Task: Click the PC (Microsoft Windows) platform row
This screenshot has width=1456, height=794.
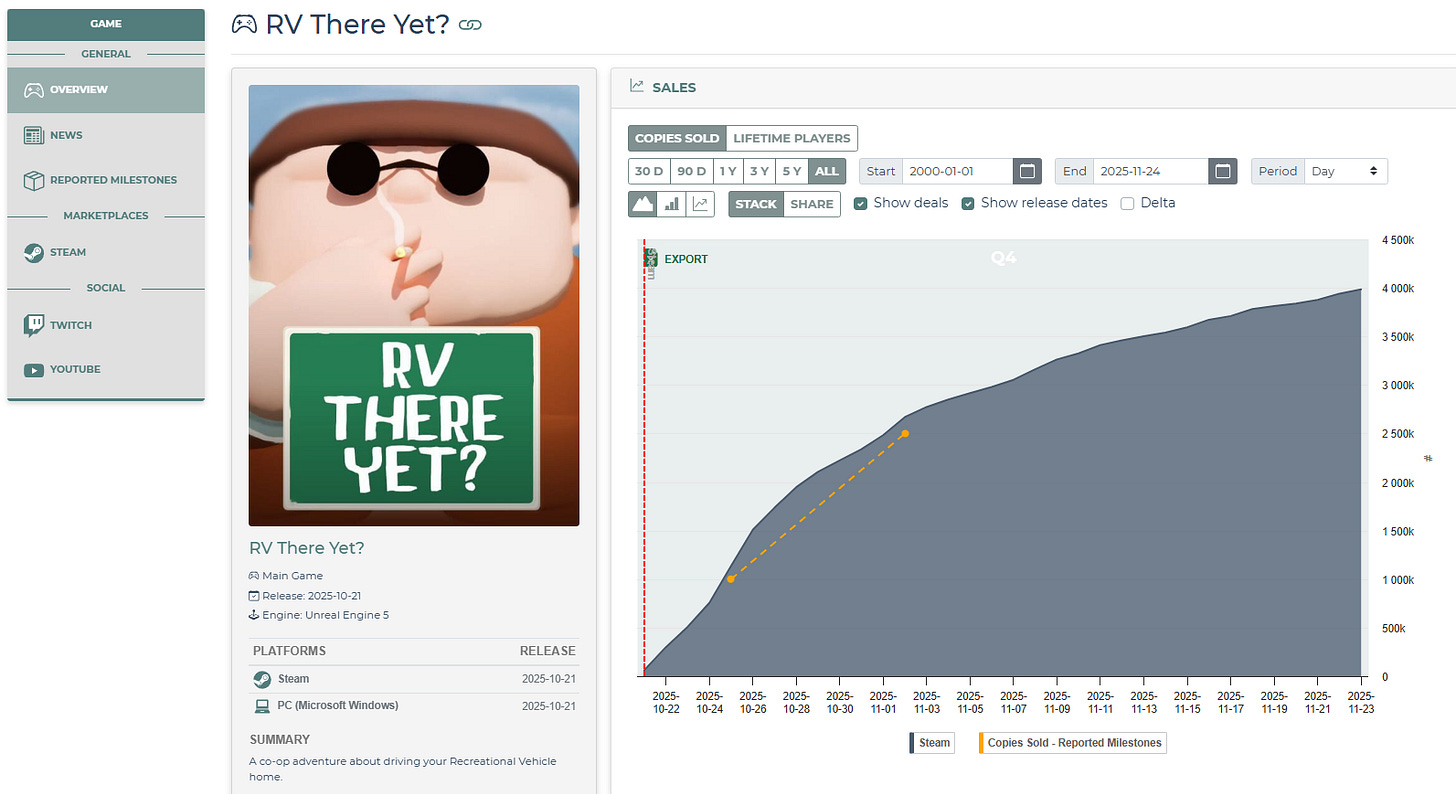Action: [414, 706]
